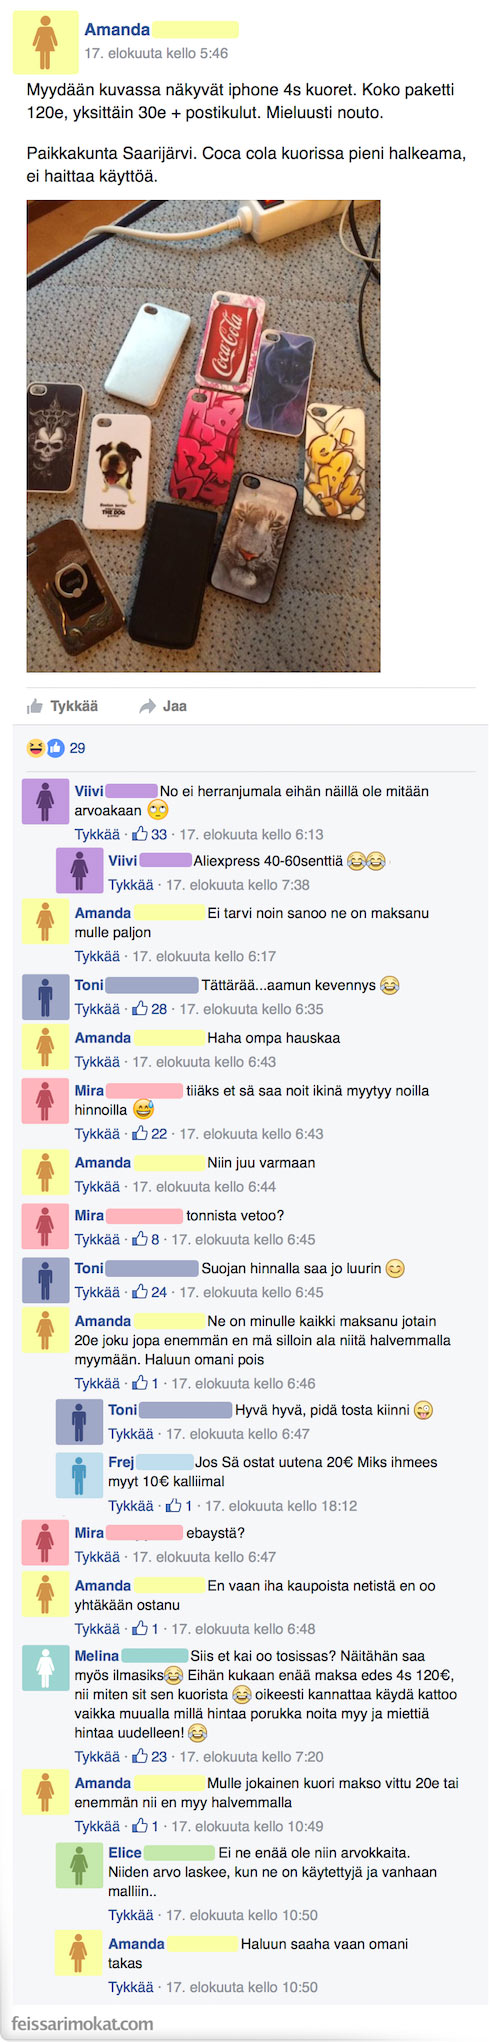Open the photo of iPhone cases
This screenshot has height=2042, width=490.
pos(203,435)
